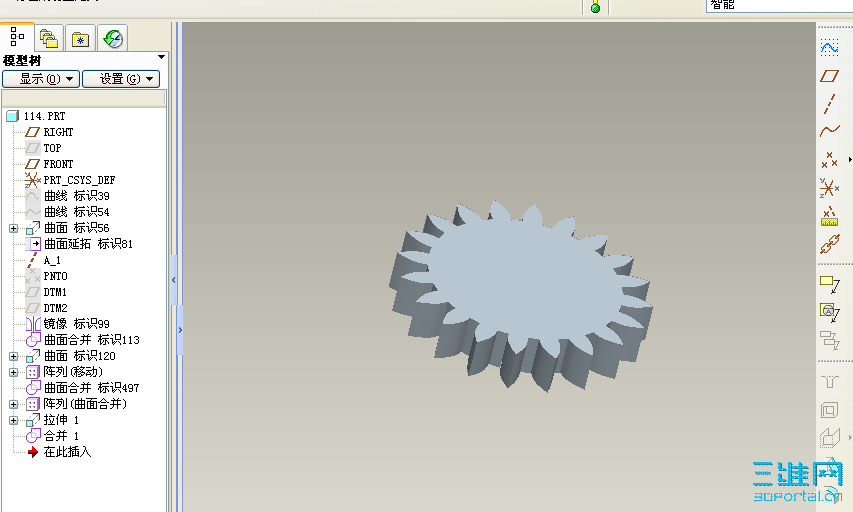Select the Sketch tool in right toolbar
The image size is (853, 512).
pyautogui.click(x=829, y=48)
